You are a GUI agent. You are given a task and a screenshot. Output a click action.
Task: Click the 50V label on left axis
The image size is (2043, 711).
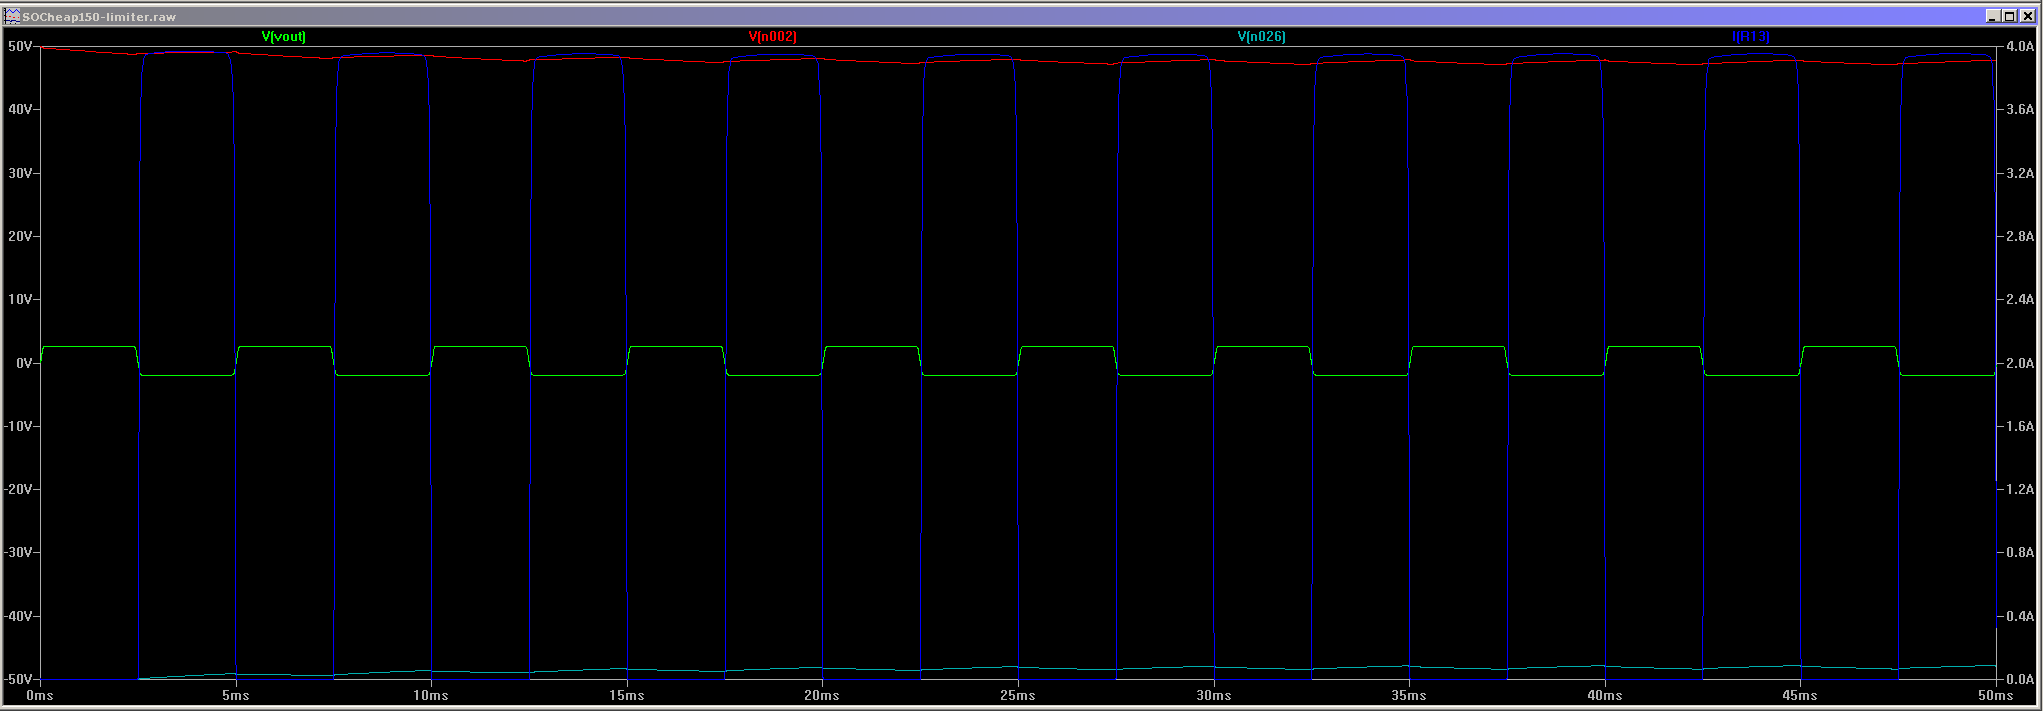[x=20, y=46]
